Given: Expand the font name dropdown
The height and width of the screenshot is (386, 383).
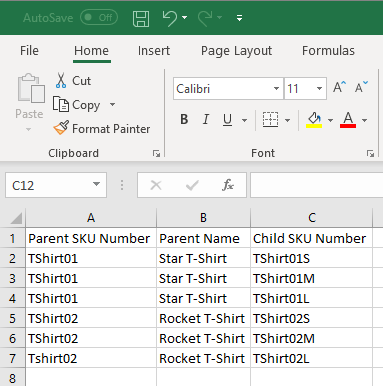Looking at the screenshot, I should (x=276, y=89).
